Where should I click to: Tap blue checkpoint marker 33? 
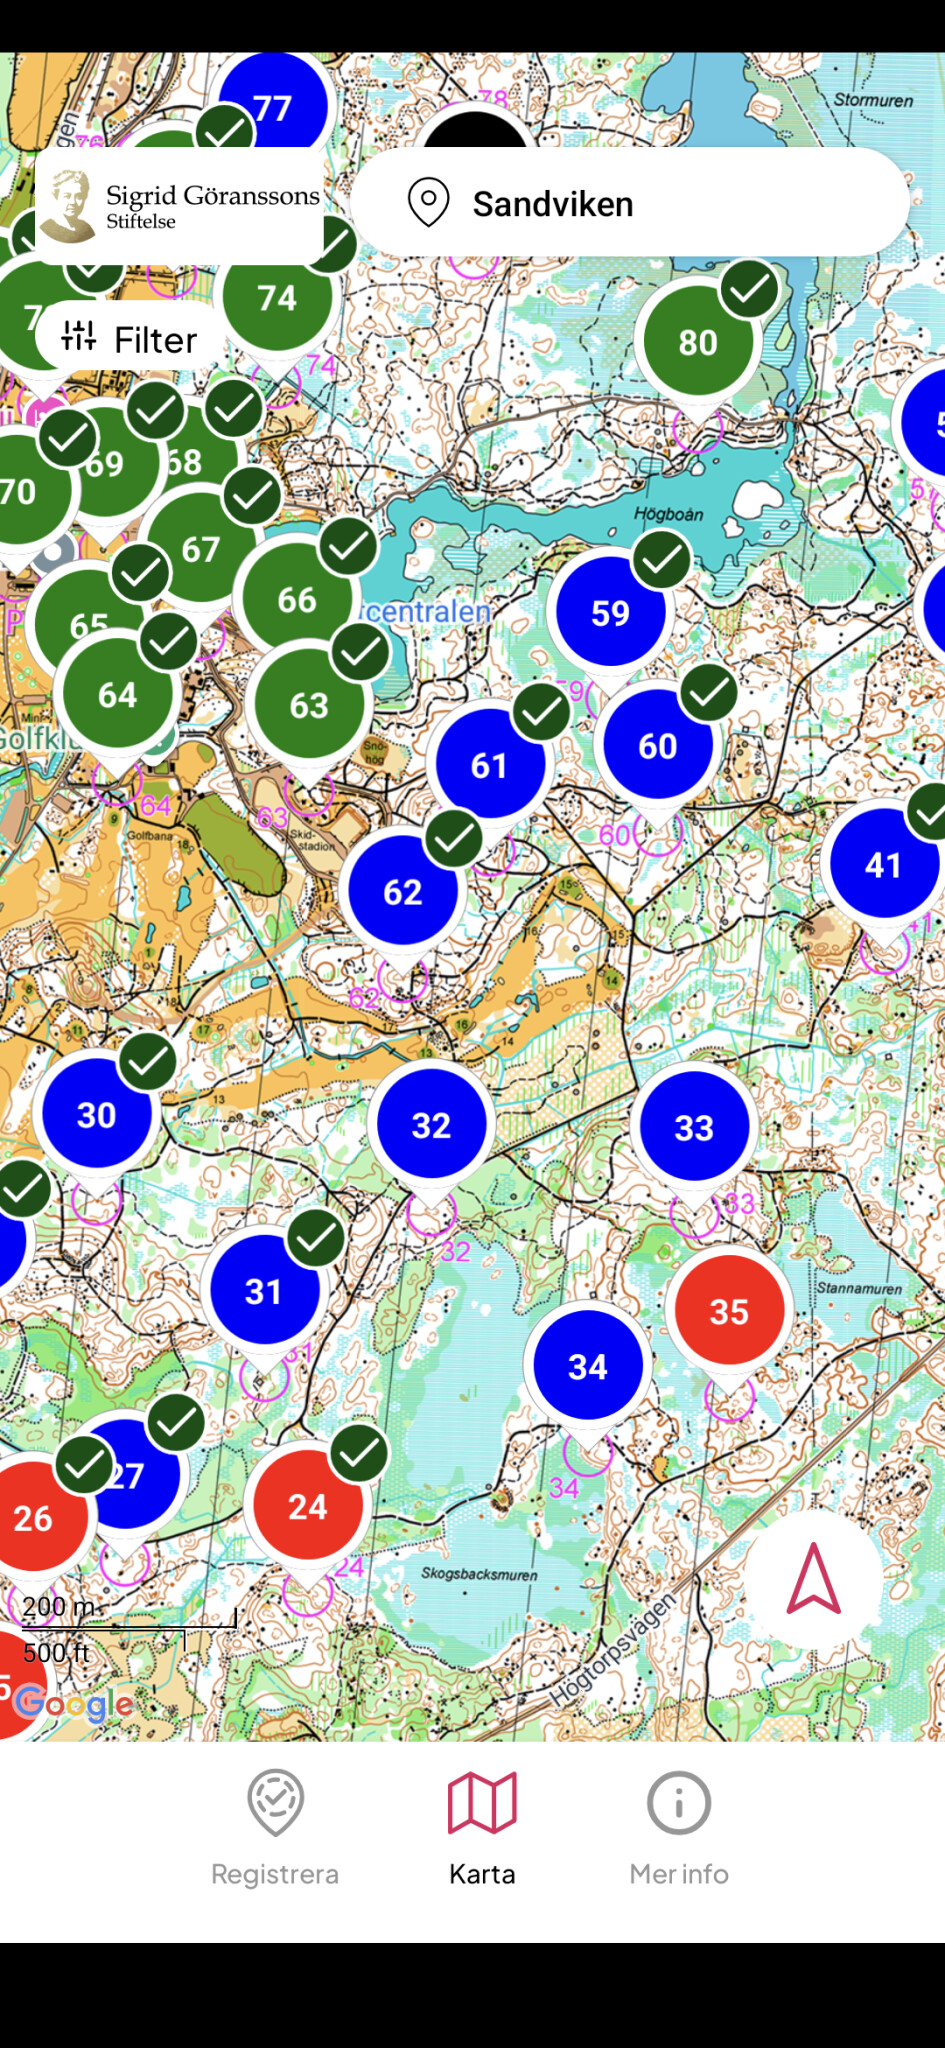click(x=694, y=1127)
